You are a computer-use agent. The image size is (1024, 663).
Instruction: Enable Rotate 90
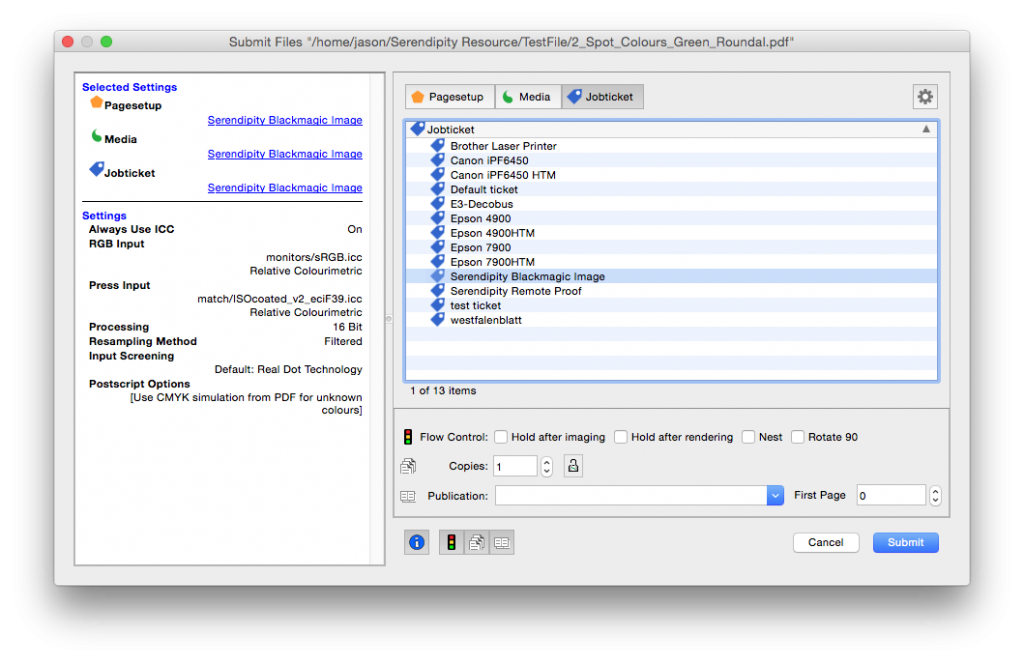(x=798, y=436)
